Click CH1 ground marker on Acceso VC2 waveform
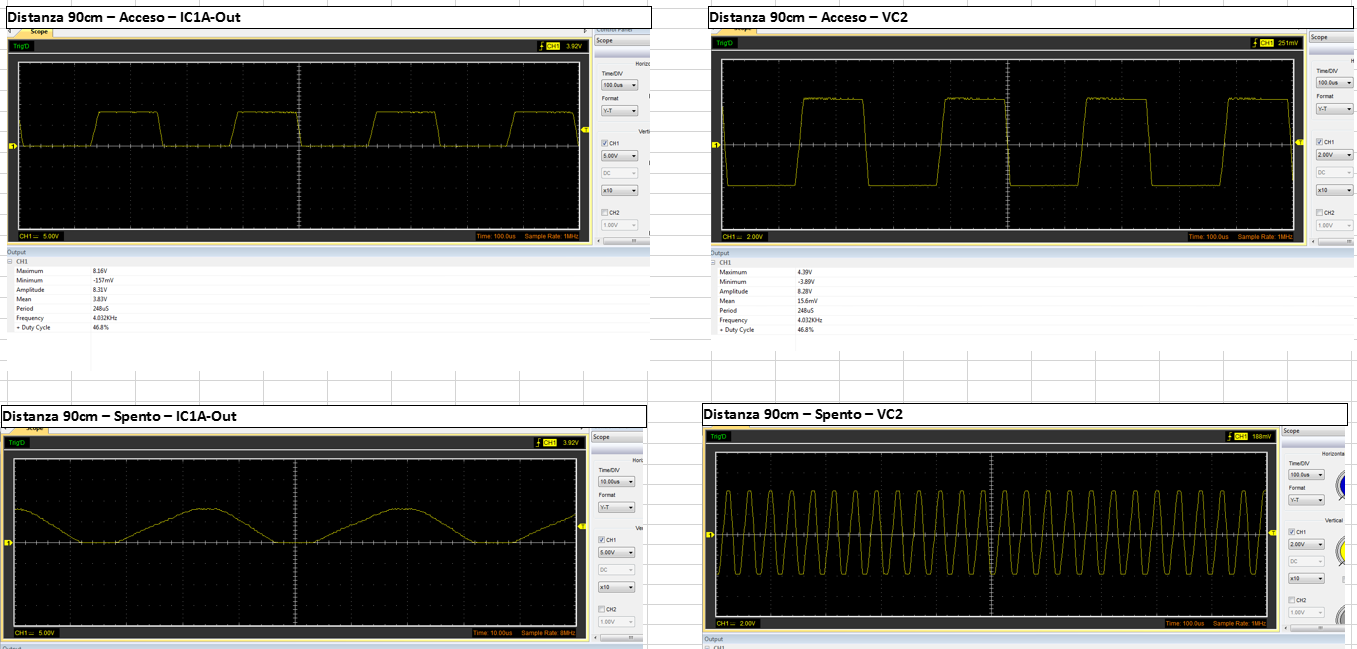 715,146
